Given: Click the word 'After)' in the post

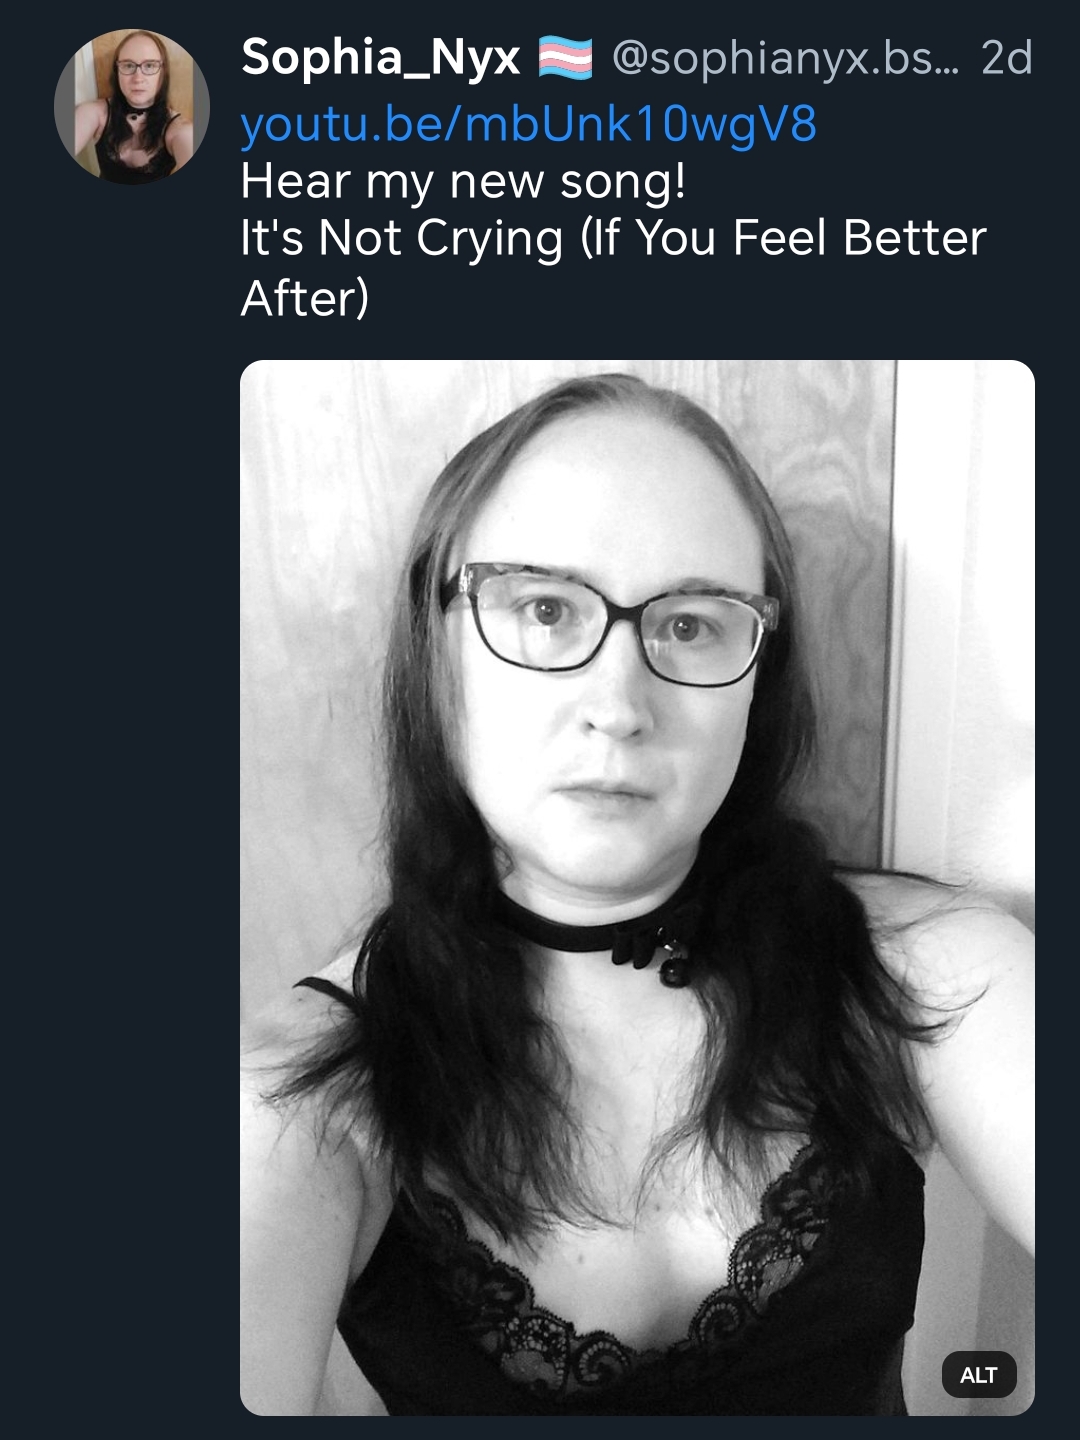Looking at the screenshot, I should coord(305,298).
